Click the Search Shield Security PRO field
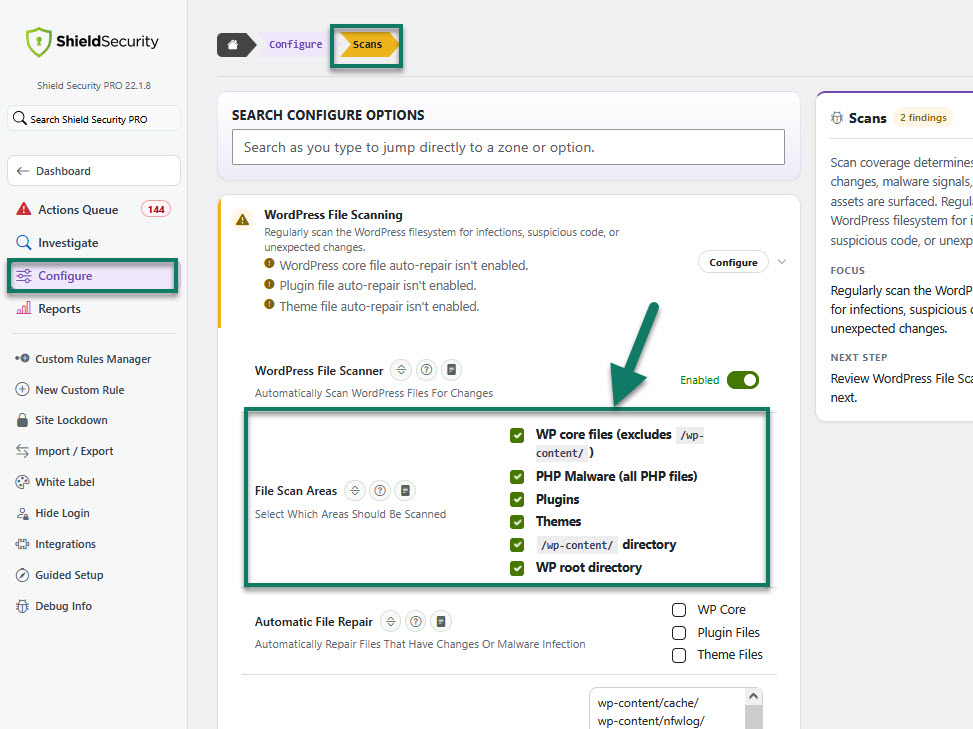This screenshot has width=973, height=729. click(x=94, y=119)
